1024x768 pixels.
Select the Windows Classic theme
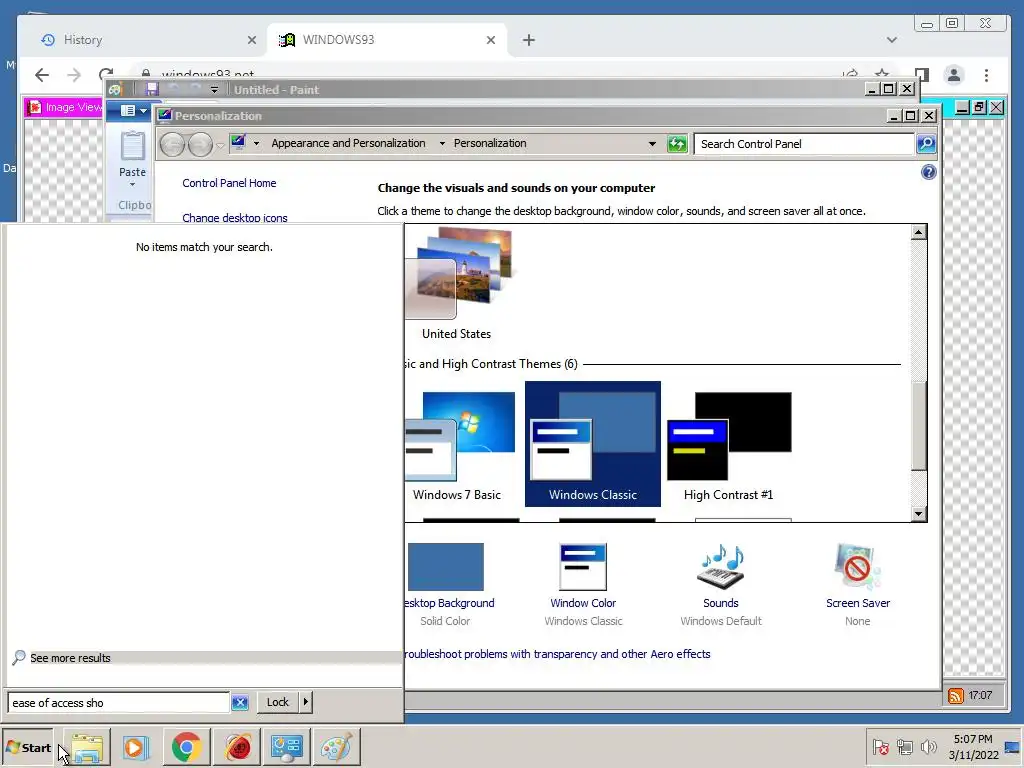[592, 444]
